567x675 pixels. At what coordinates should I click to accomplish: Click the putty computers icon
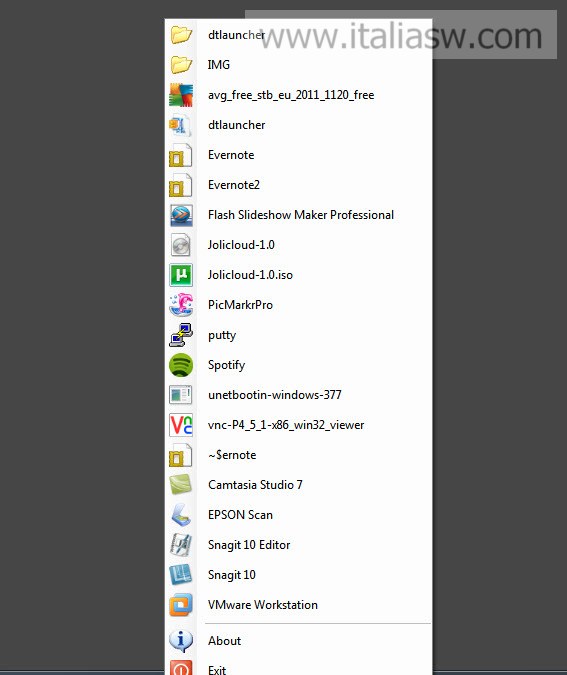pos(181,335)
